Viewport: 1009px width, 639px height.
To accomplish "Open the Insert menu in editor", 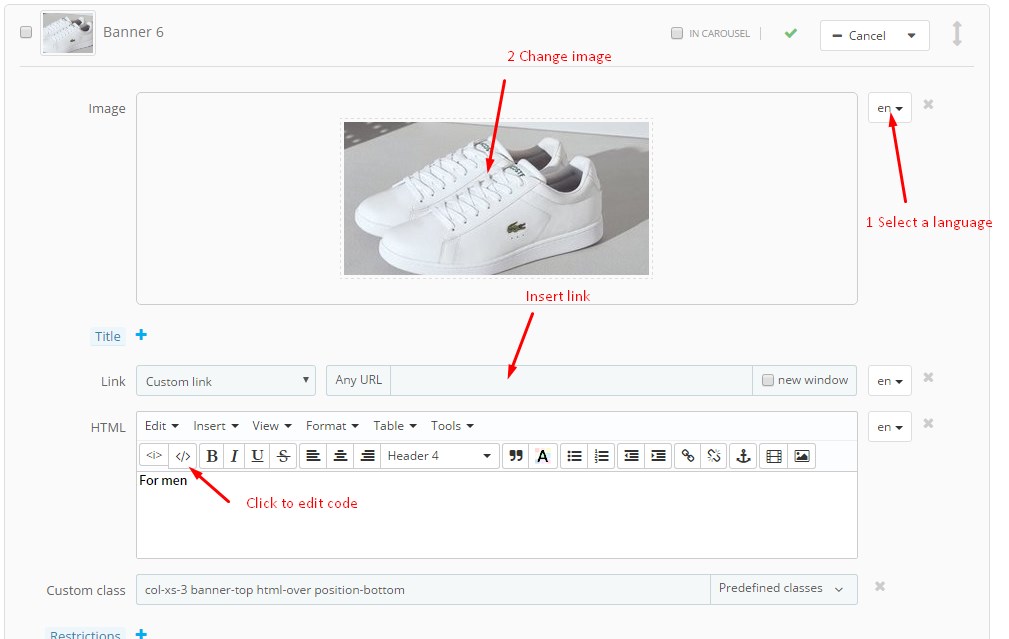I will click(x=216, y=425).
